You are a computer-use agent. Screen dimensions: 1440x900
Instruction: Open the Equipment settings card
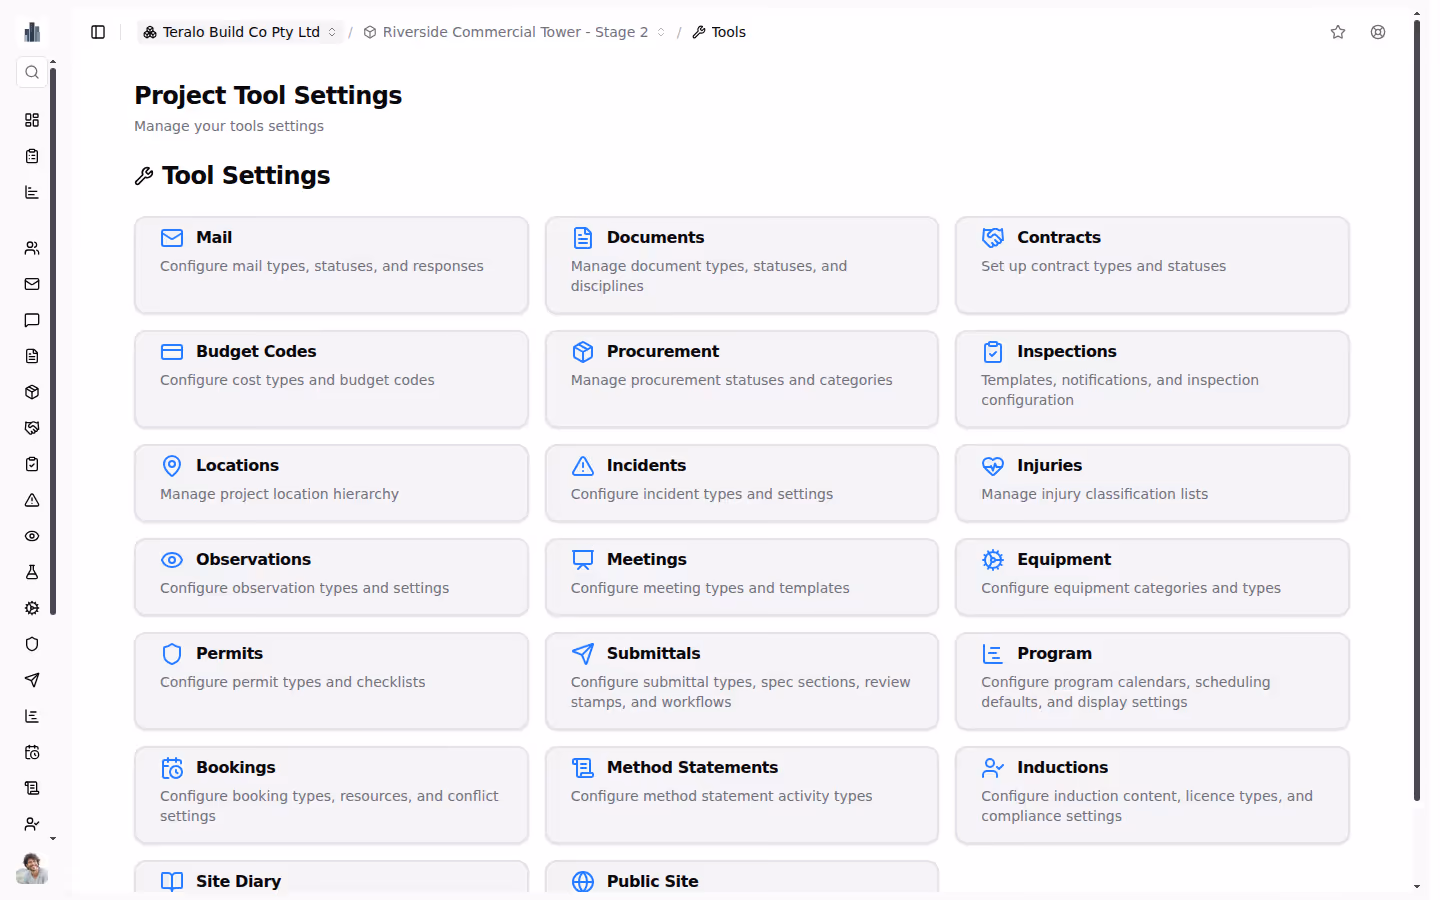1152,577
